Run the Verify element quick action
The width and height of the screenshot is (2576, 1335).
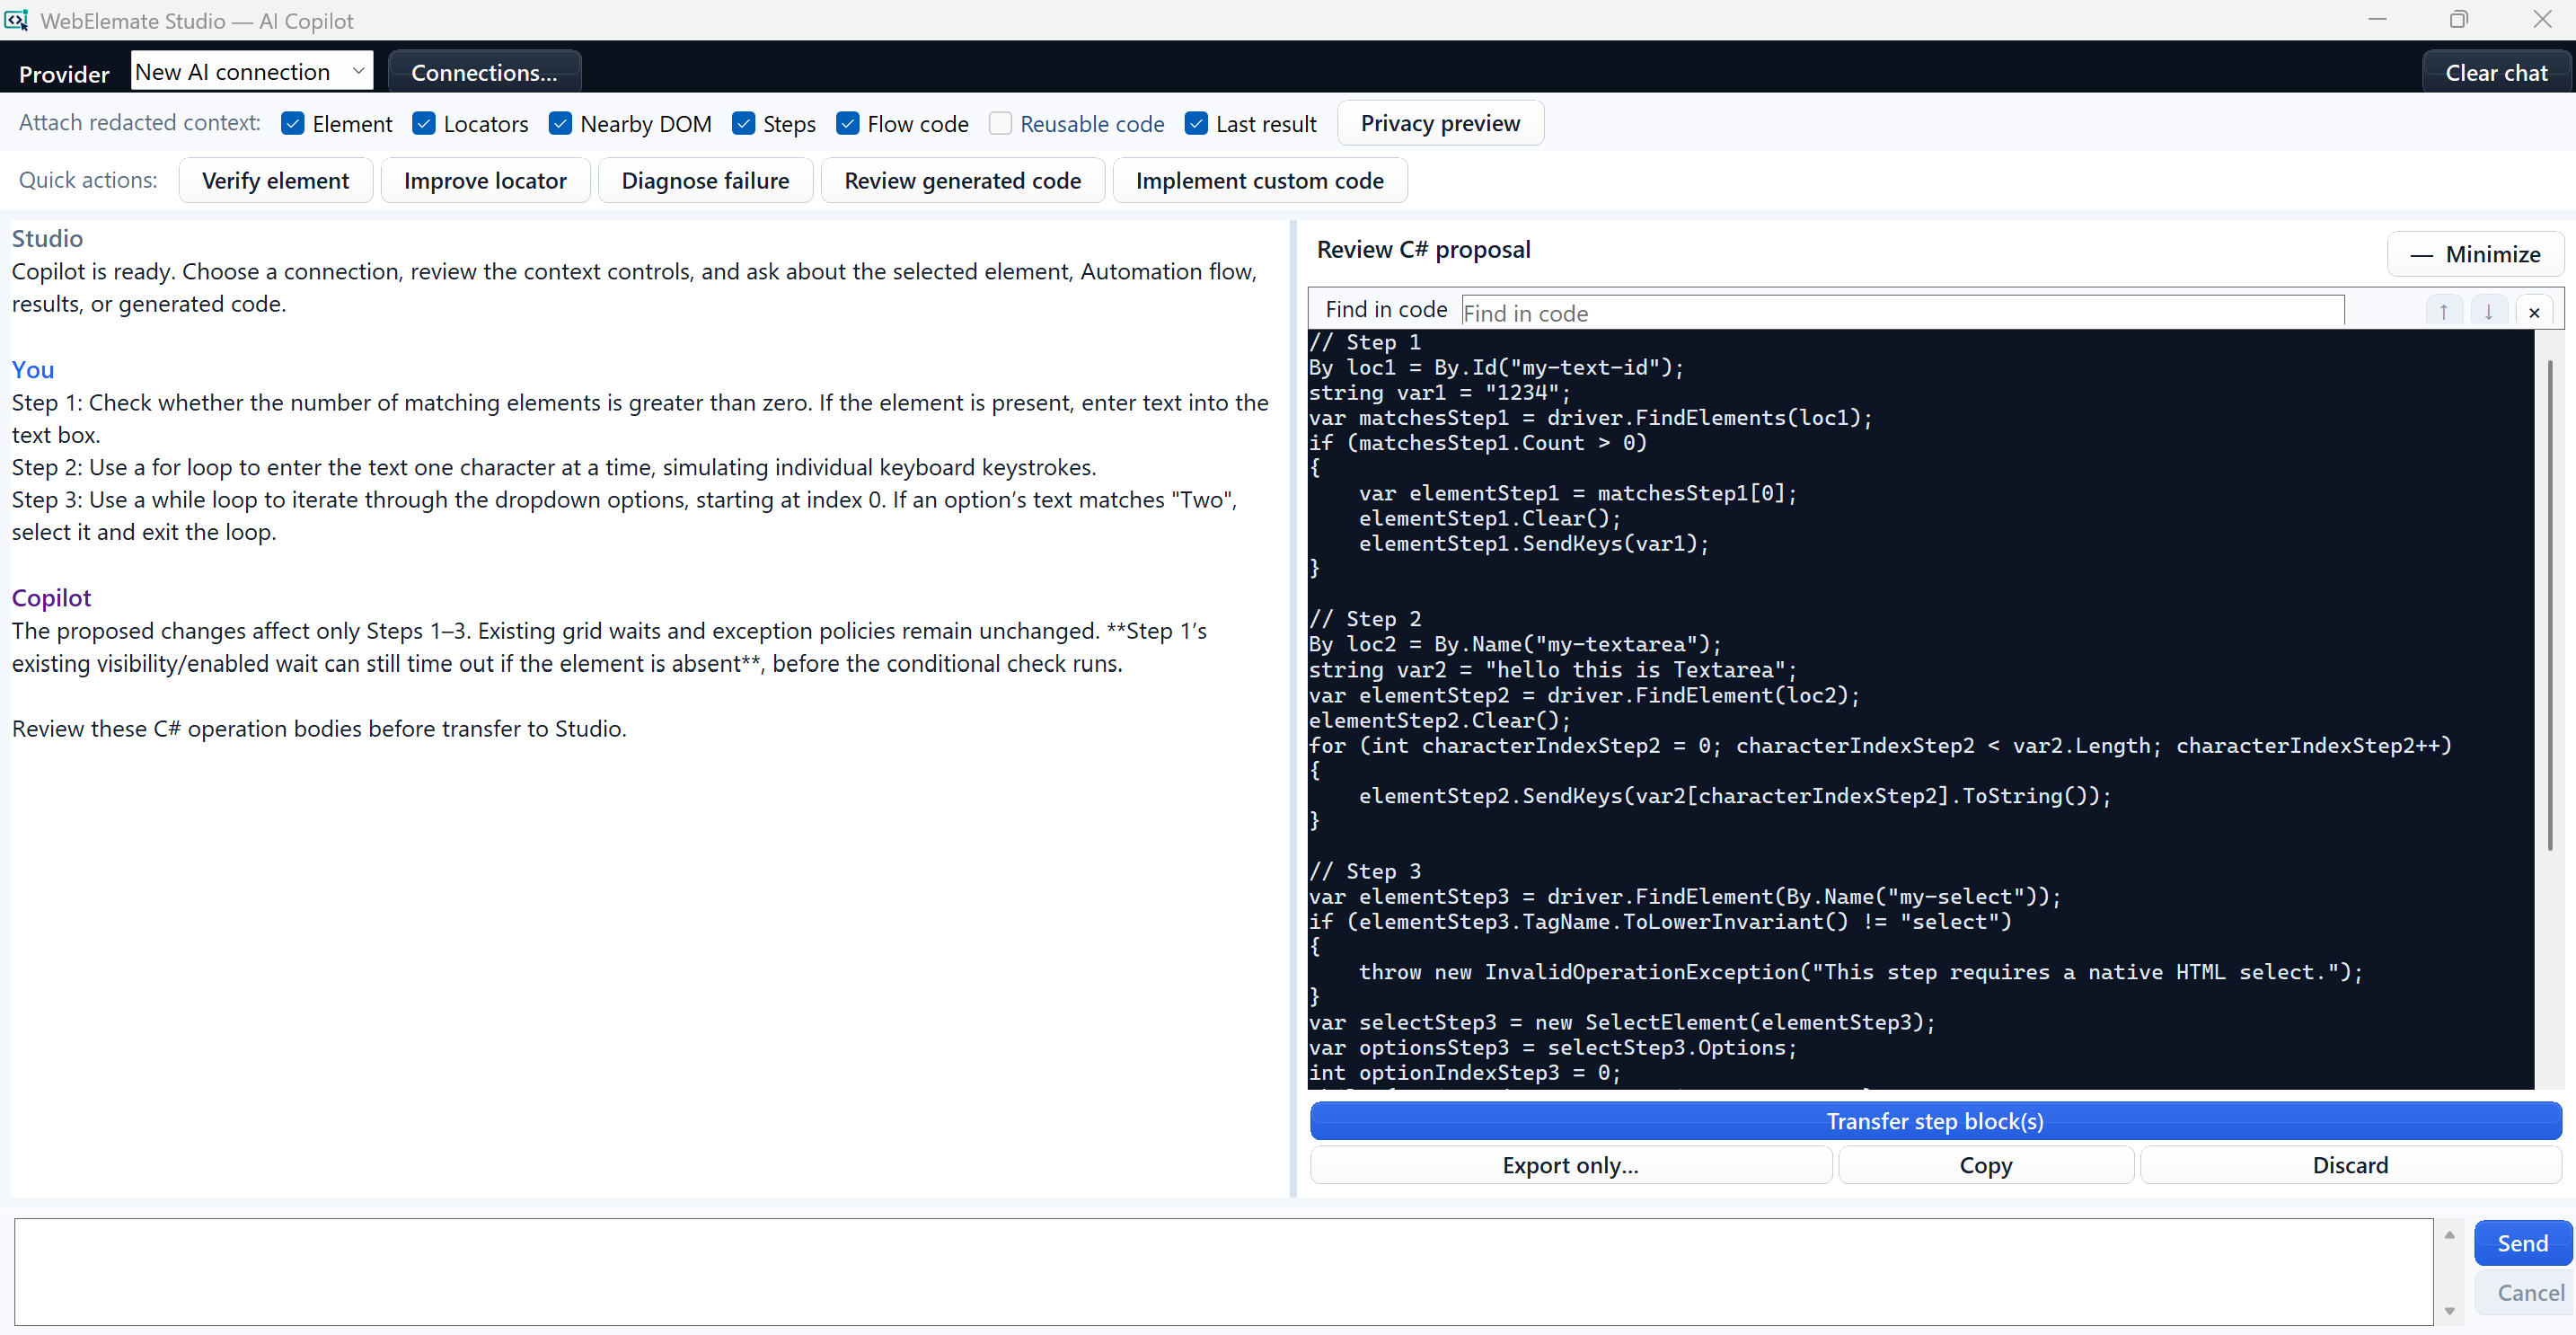[276, 180]
